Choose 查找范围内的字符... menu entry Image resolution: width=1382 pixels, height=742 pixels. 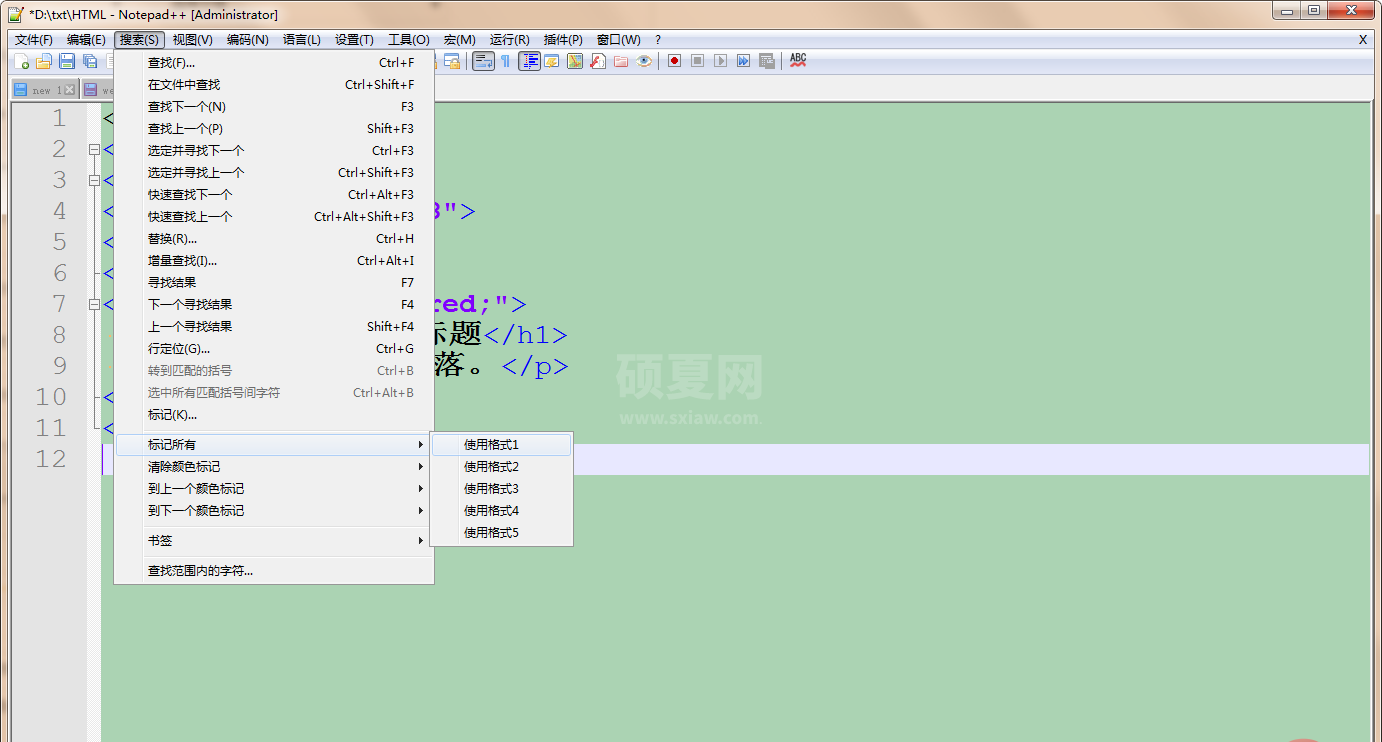tap(273, 571)
